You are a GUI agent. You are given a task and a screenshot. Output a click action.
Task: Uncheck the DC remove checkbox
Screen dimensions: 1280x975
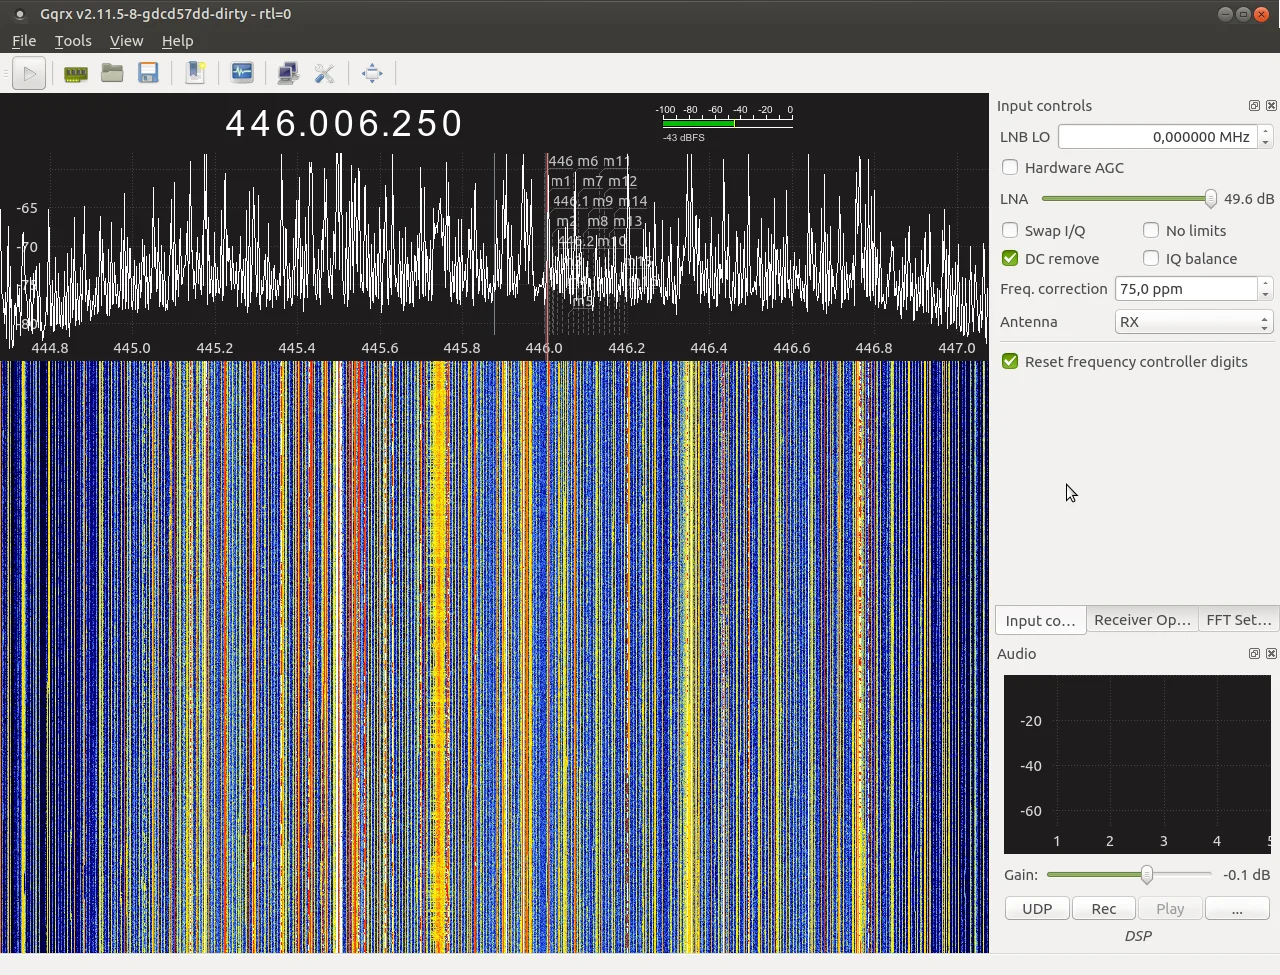click(1010, 259)
